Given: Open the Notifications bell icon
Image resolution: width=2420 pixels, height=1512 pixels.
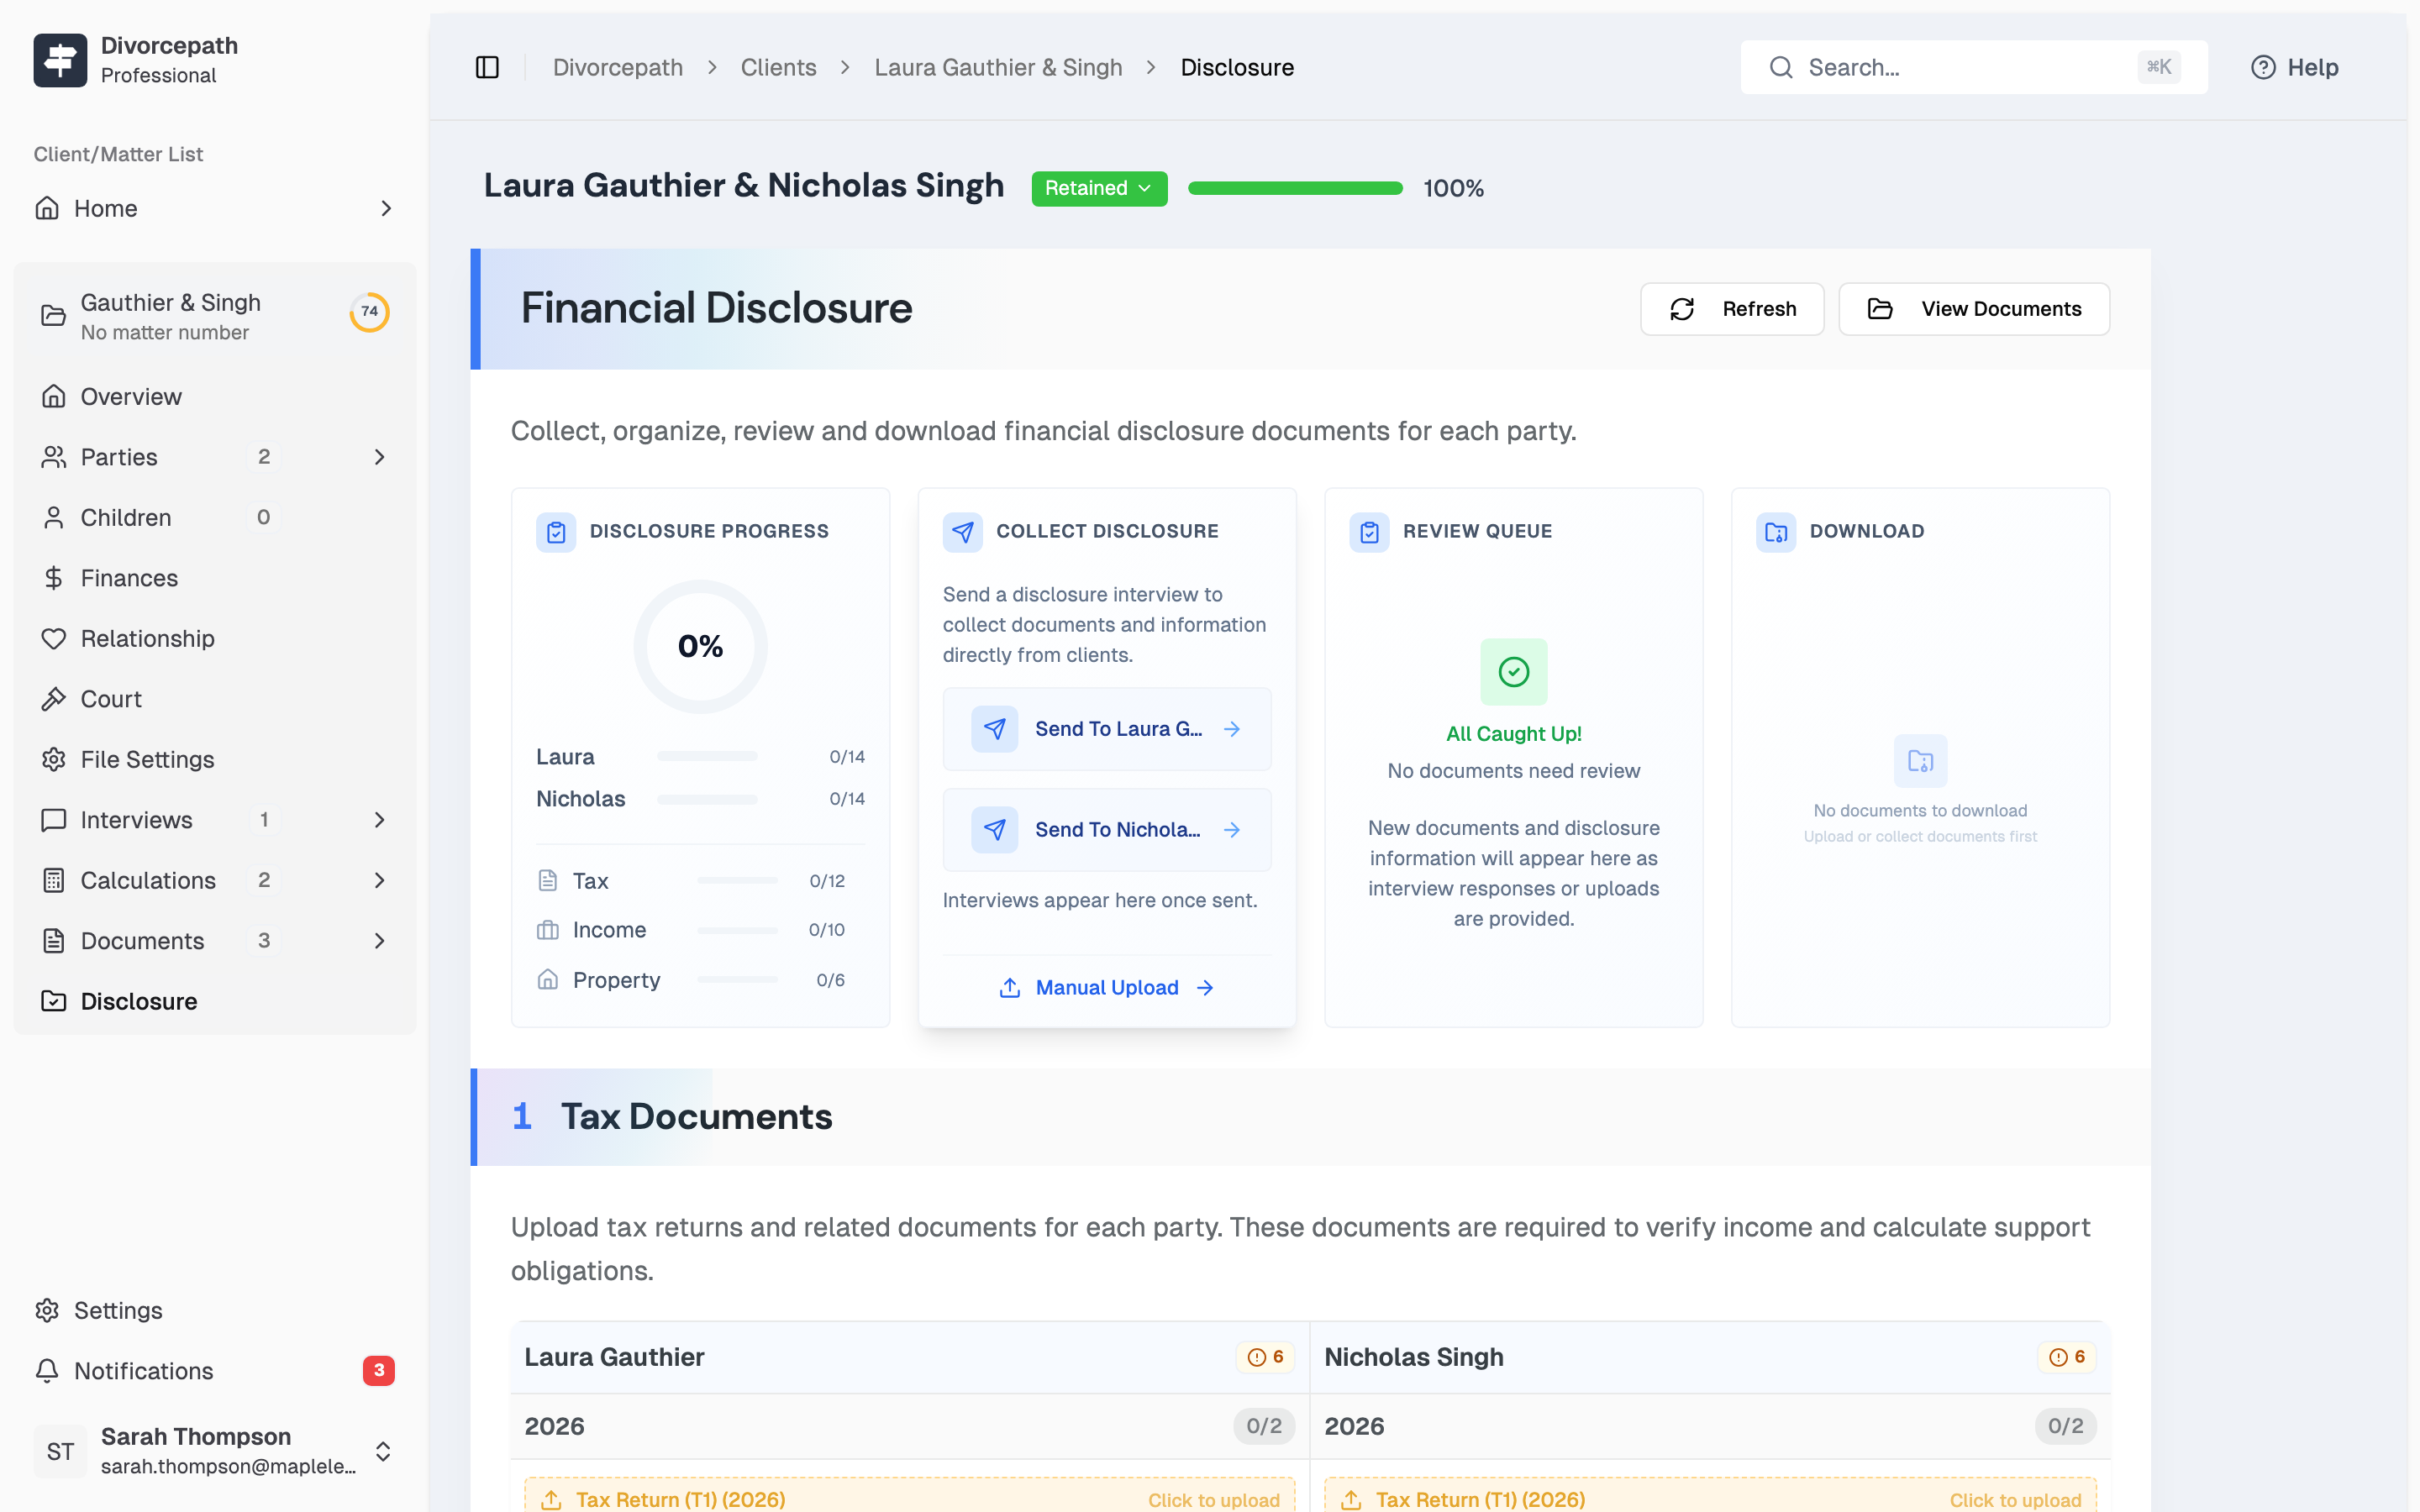Looking at the screenshot, I should (48, 1371).
